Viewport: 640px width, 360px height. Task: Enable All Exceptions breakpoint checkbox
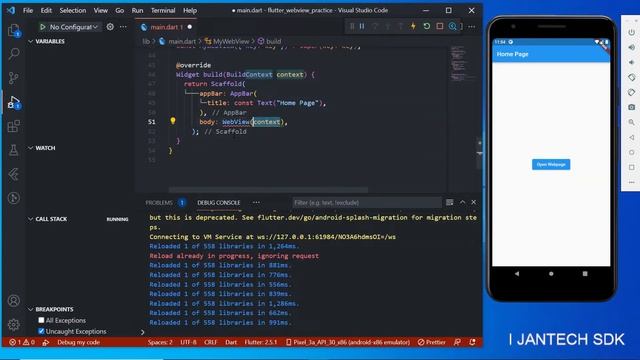pyautogui.click(x=41, y=320)
